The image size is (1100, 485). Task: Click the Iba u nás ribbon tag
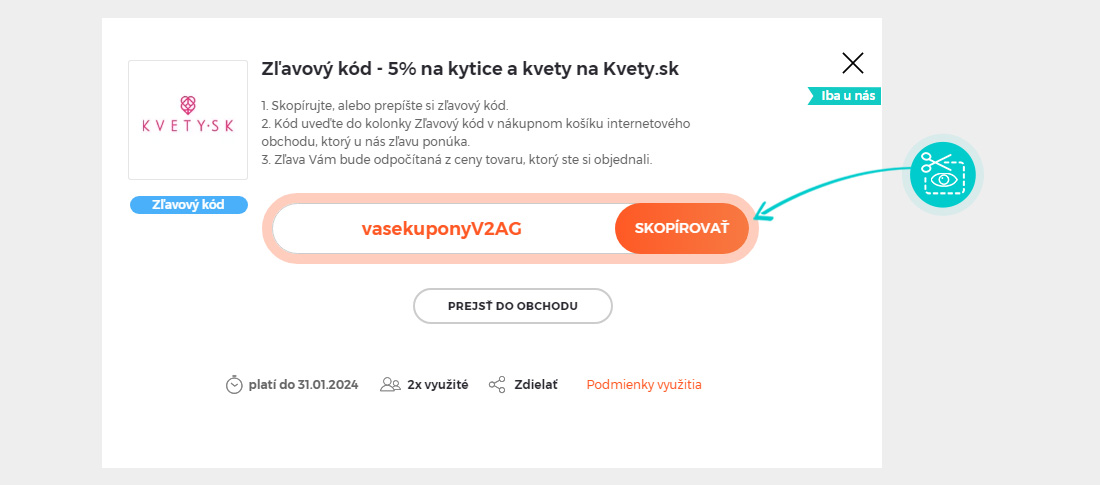coord(845,96)
